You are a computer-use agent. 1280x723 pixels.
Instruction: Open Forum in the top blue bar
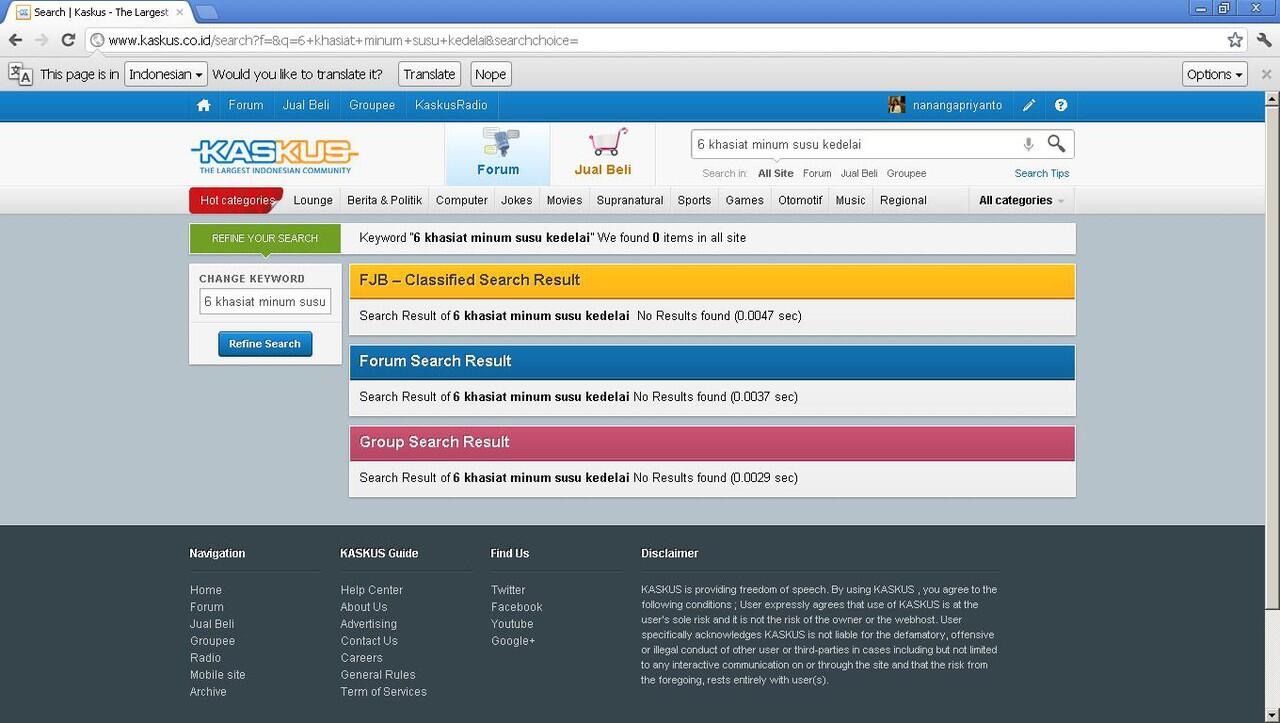point(246,105)
